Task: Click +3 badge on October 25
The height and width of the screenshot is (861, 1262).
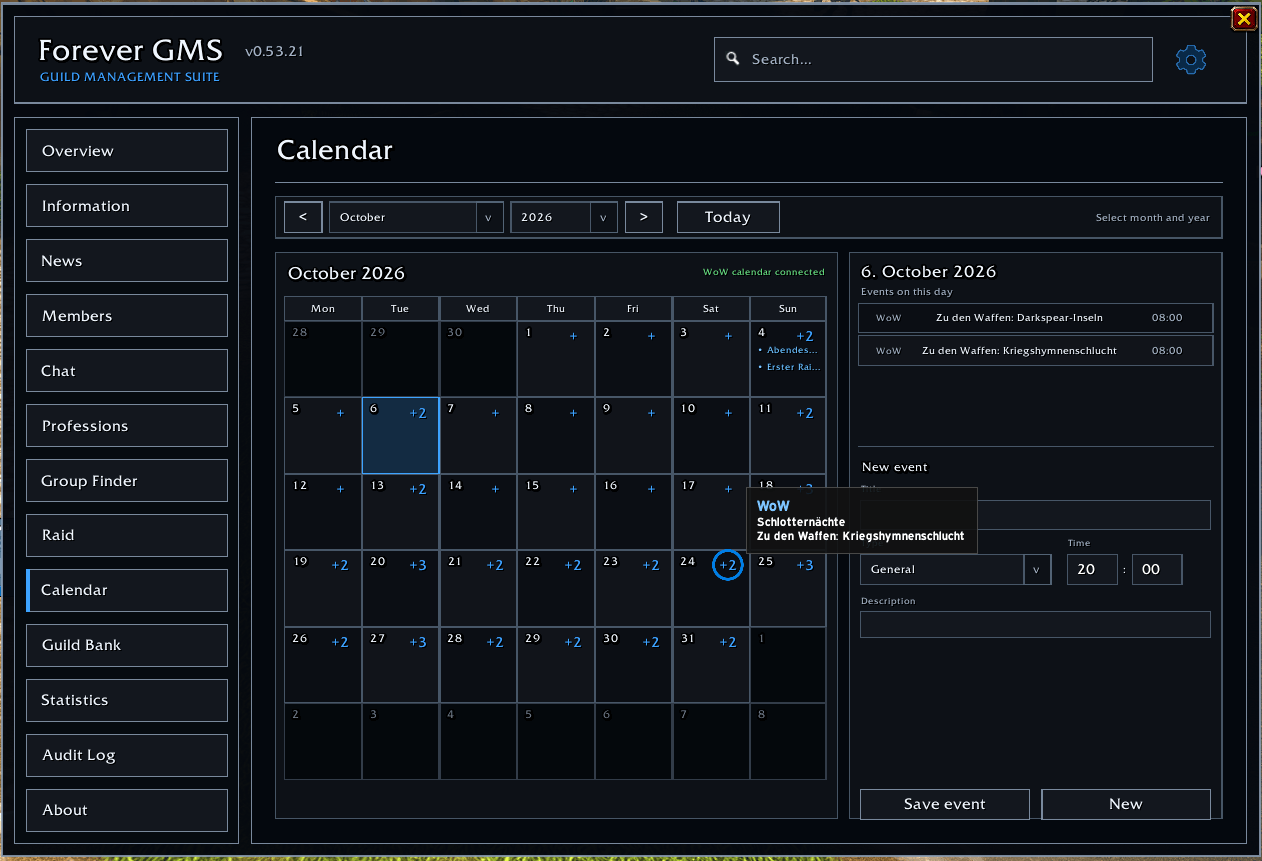Action: [805, 565]
